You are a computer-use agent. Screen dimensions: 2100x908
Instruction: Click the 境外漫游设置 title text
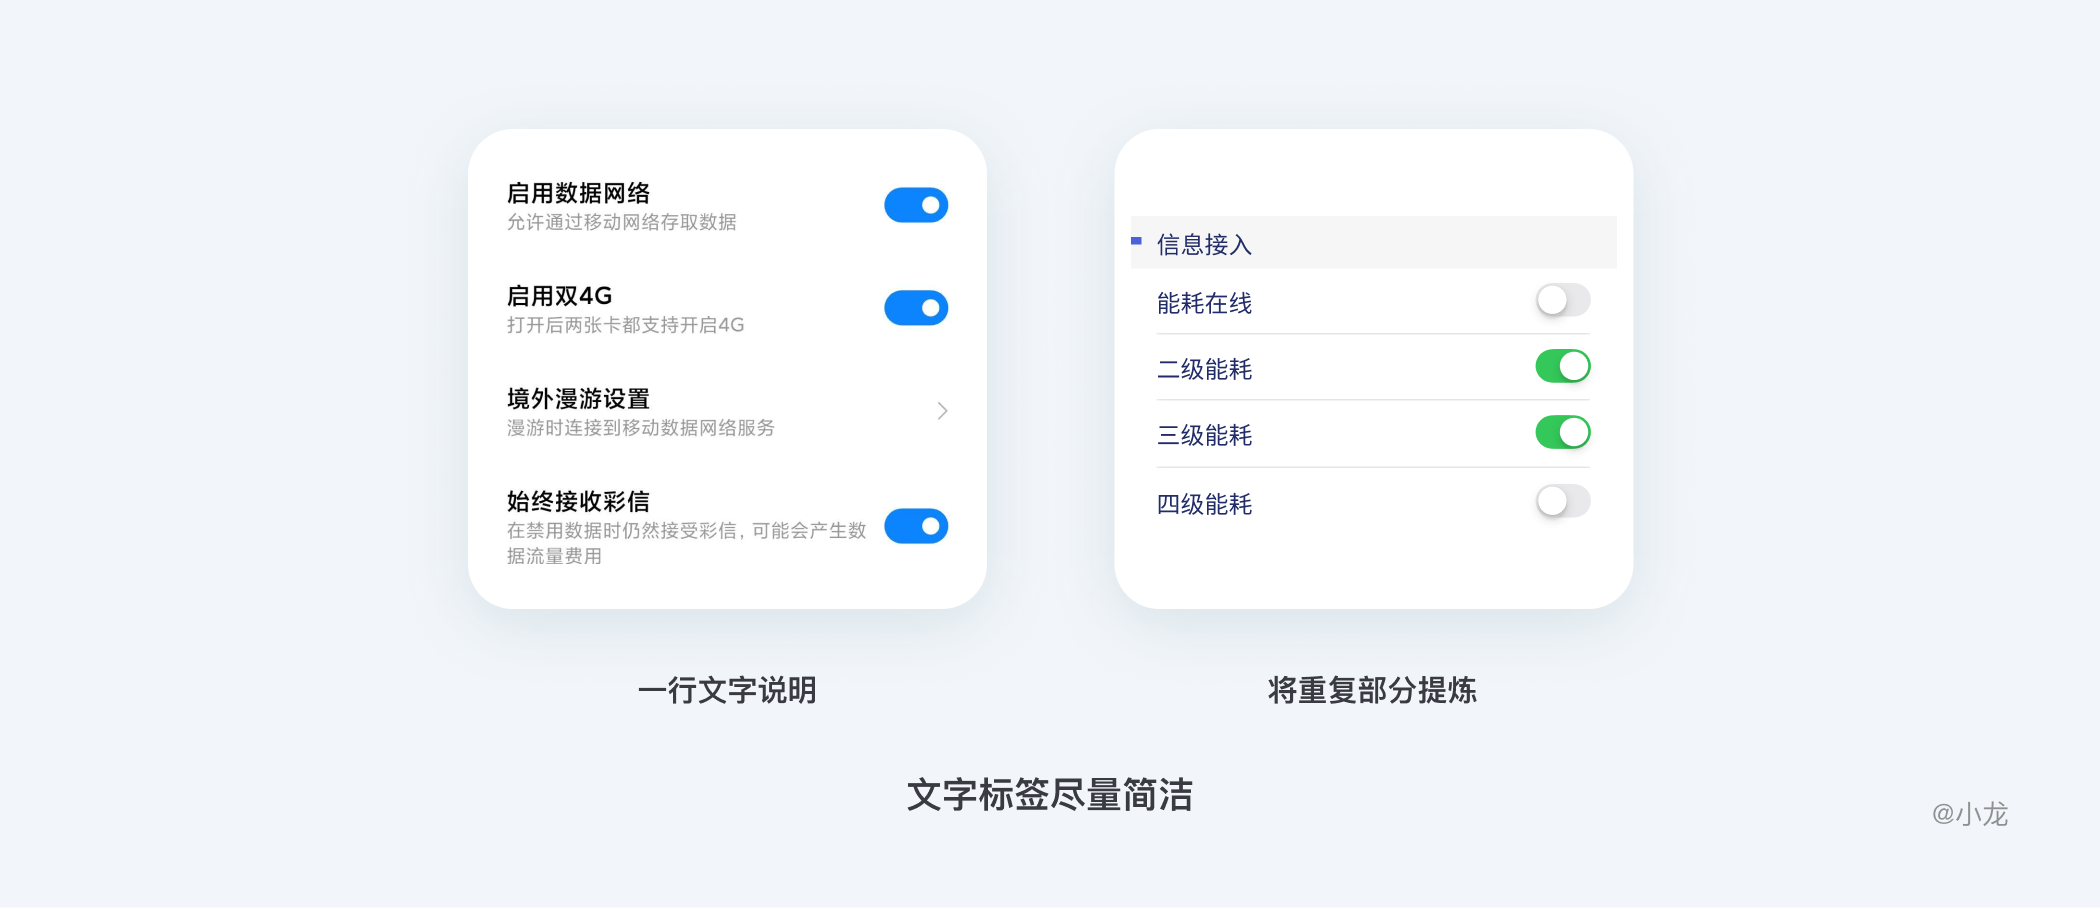[578, 399]
